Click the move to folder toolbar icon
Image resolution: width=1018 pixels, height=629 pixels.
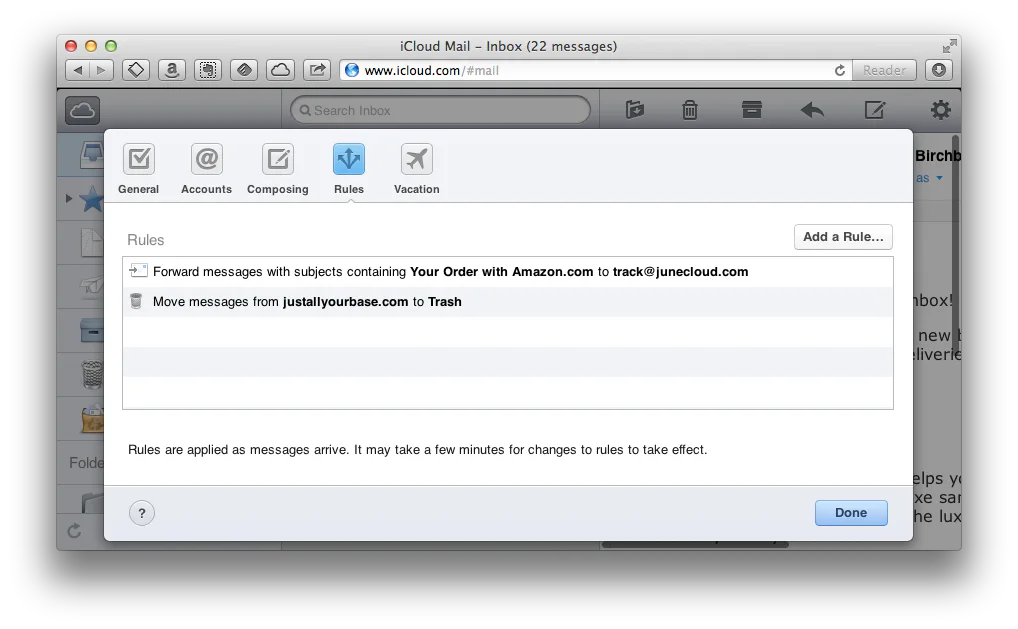tap(634, 110)
